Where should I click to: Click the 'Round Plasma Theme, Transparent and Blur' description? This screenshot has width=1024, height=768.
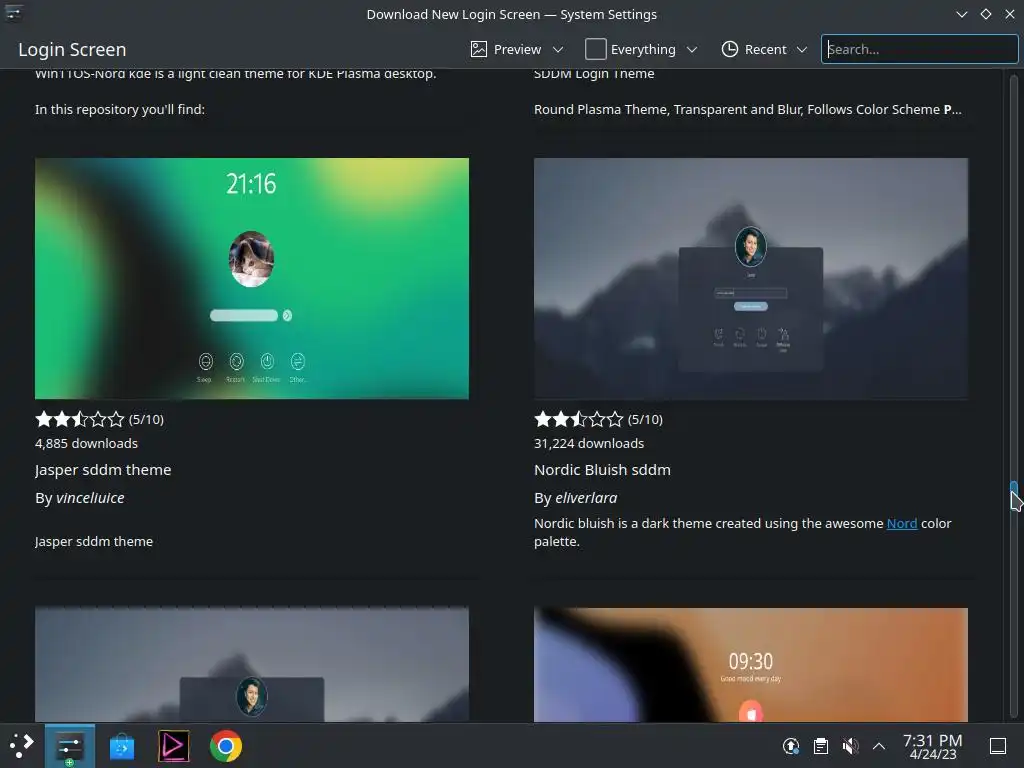[748, 109]
